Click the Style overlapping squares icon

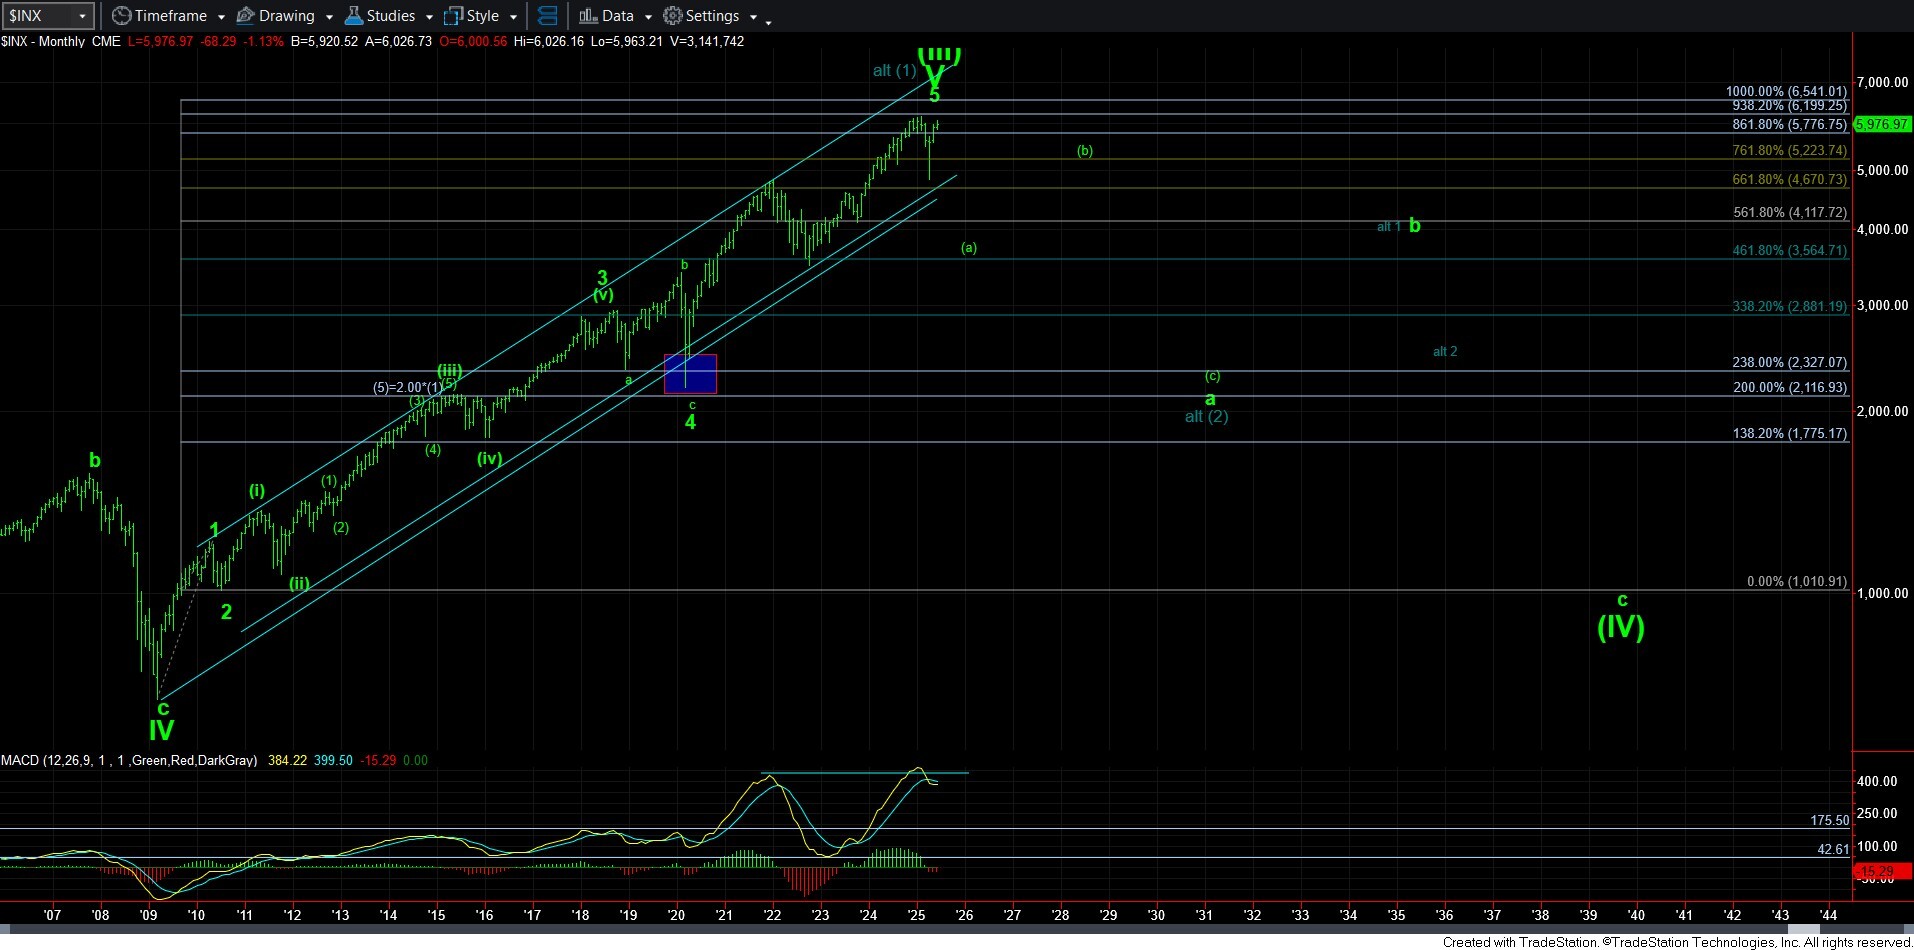(453, 16)
